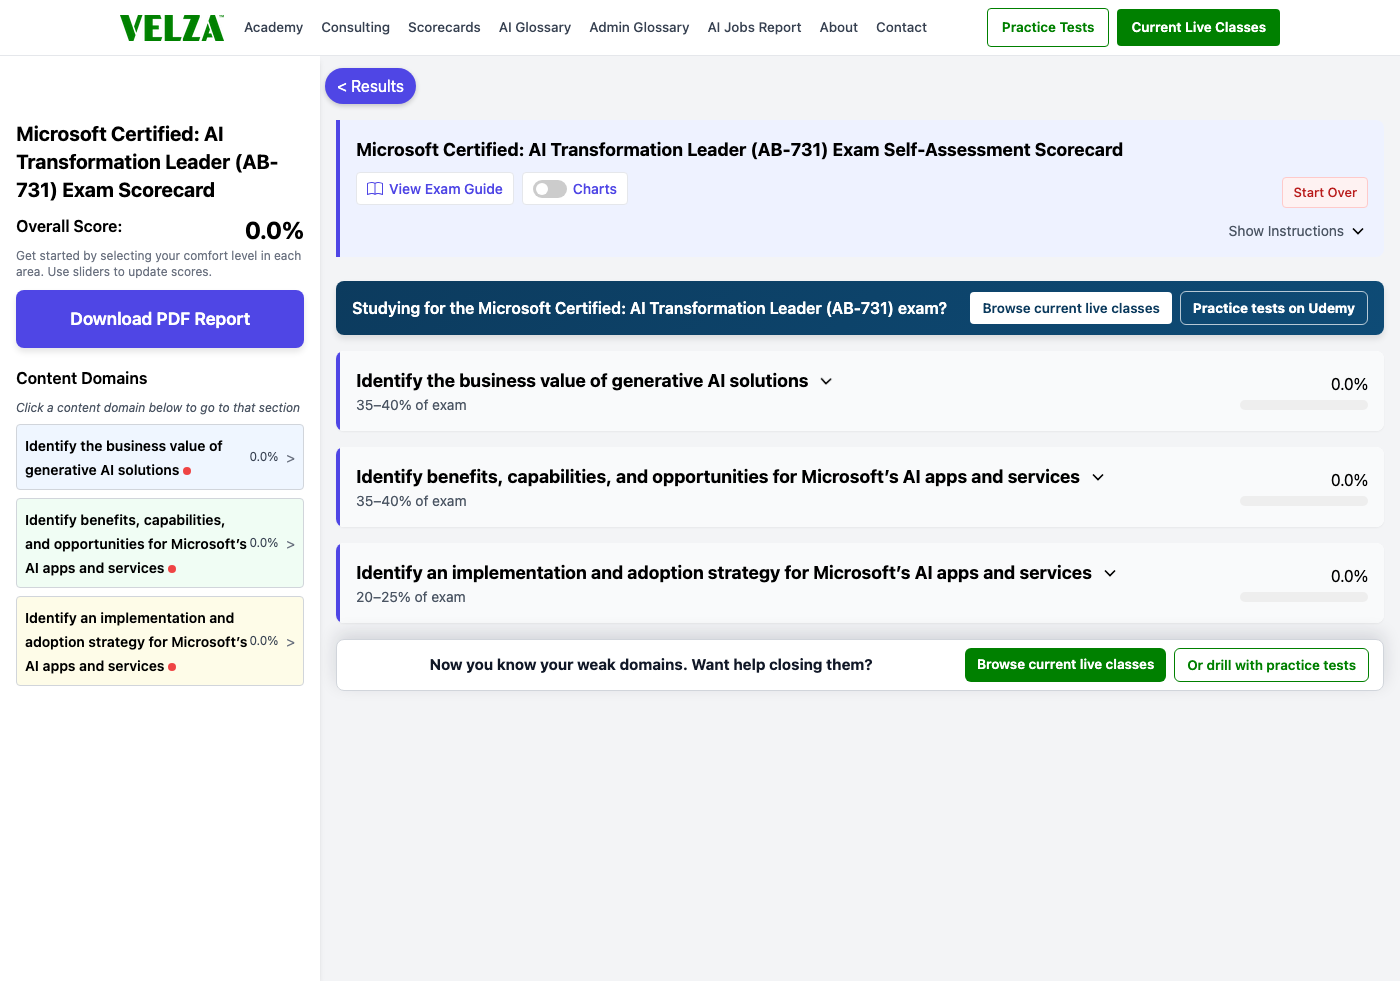Browse current live classes in the dark banner

pyautogui.click(x=1071, y=308)
